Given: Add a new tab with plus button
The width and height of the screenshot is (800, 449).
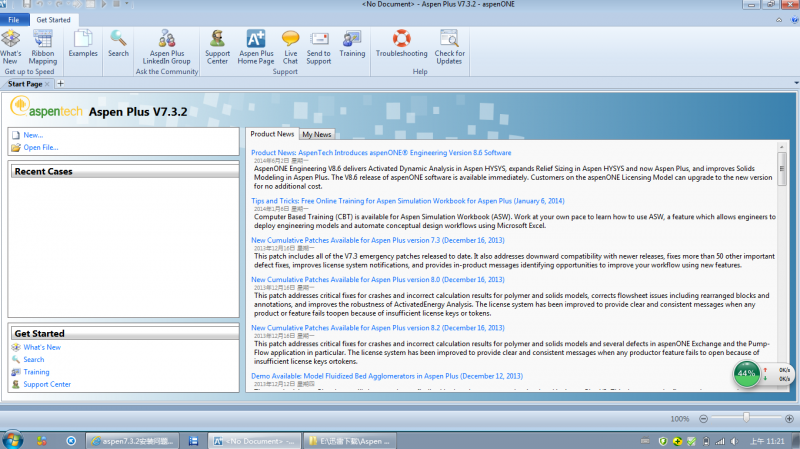Looking at the screenshot, I should [60, 84].
